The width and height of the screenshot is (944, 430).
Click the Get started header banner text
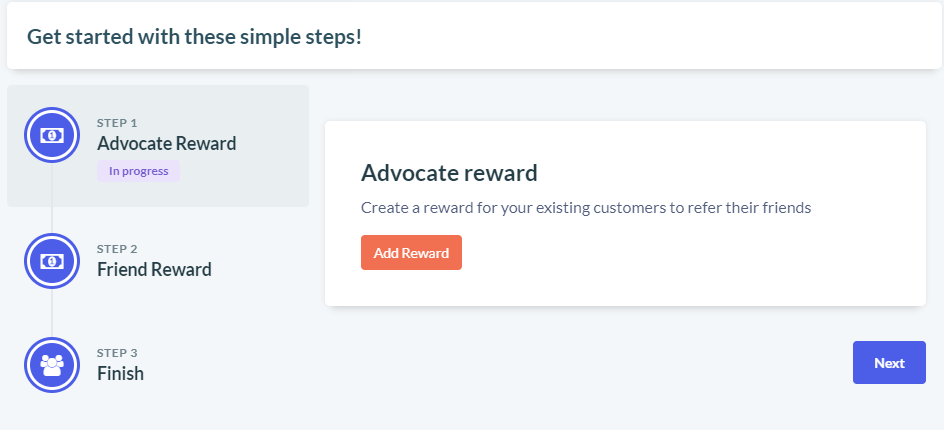194,37
